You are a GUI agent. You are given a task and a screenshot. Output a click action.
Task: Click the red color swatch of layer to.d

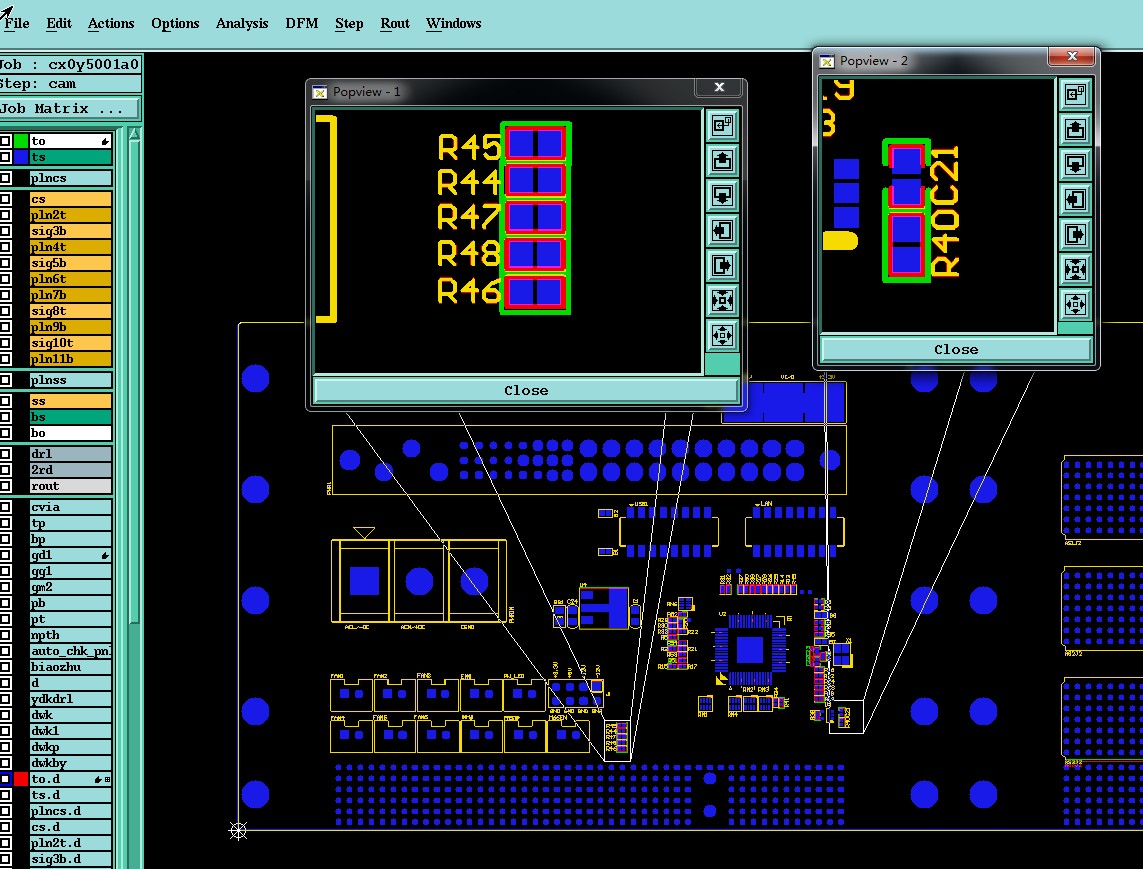(x=20, y=779)
